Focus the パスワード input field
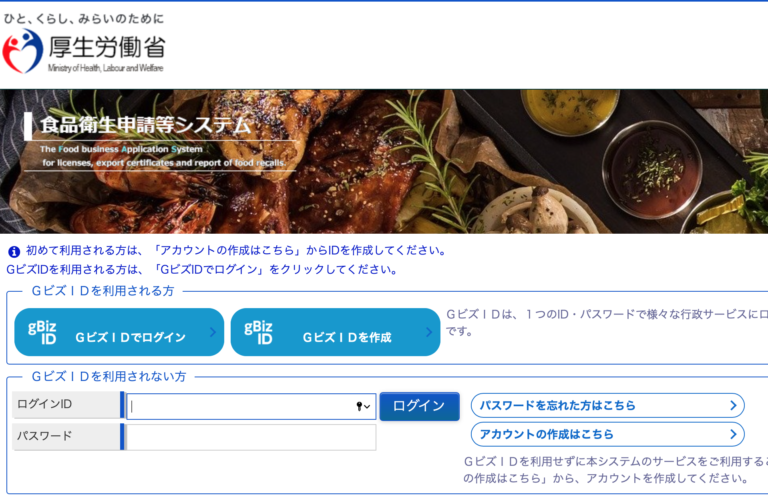This screenshot has width=768, height=497. [x=251, y=437]
